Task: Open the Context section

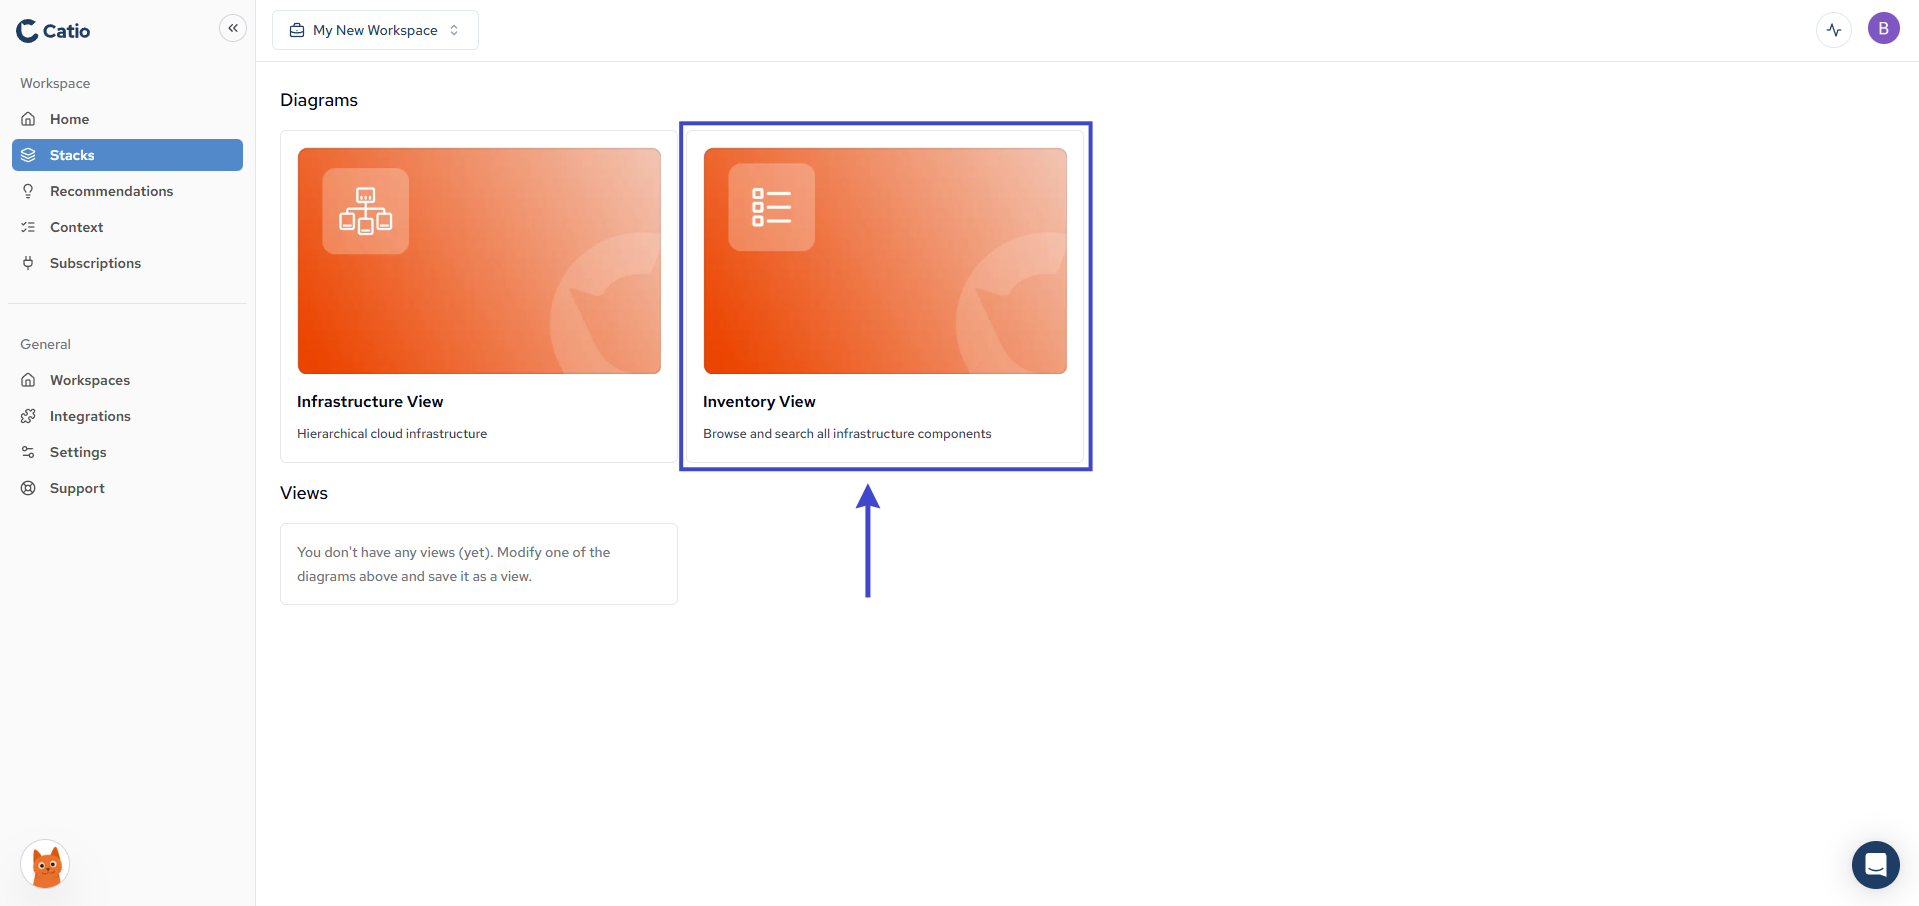Action: click(x=76, y=227)
